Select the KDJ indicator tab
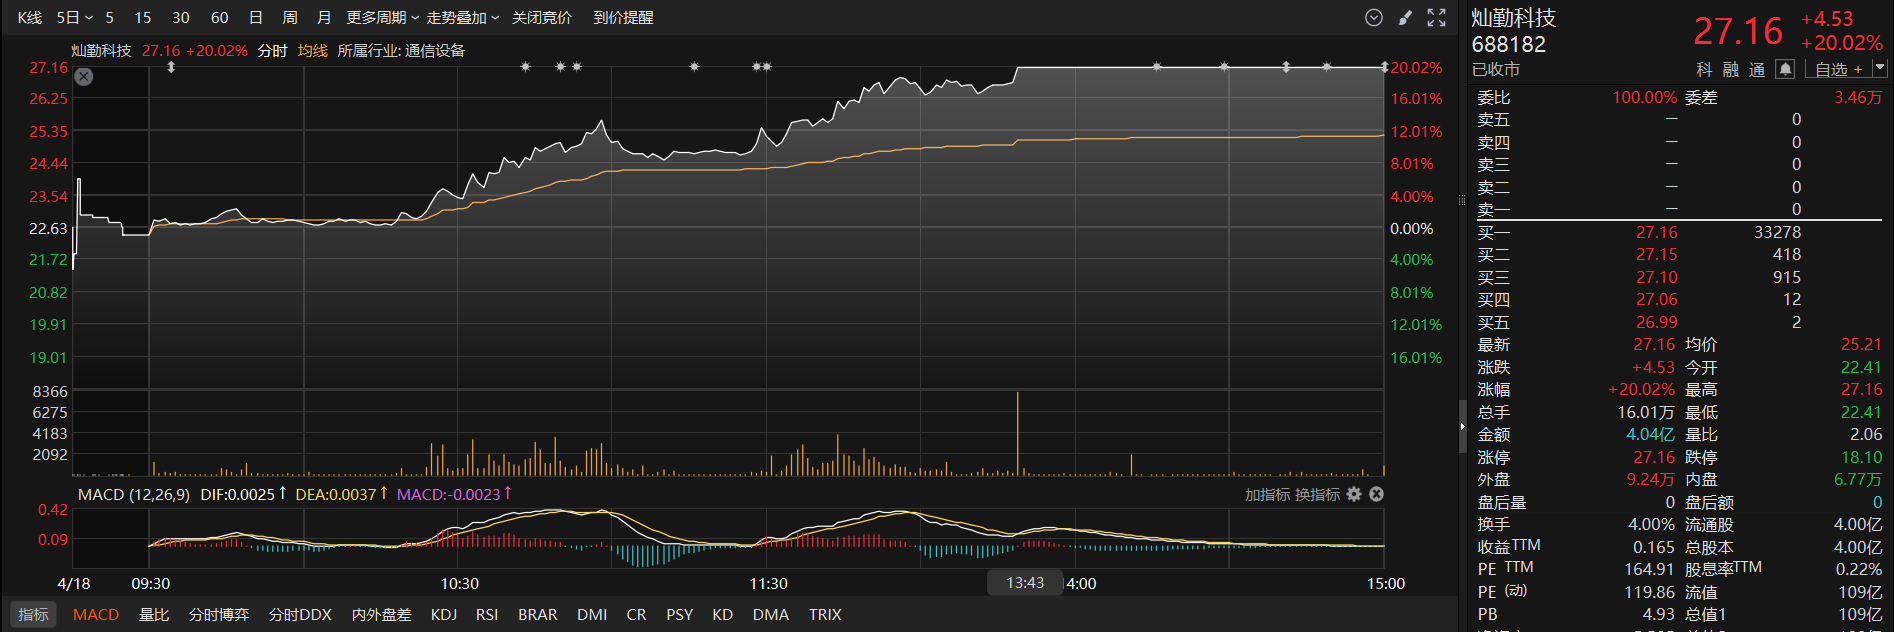1894x632 pixels. [x=443, y=615]
